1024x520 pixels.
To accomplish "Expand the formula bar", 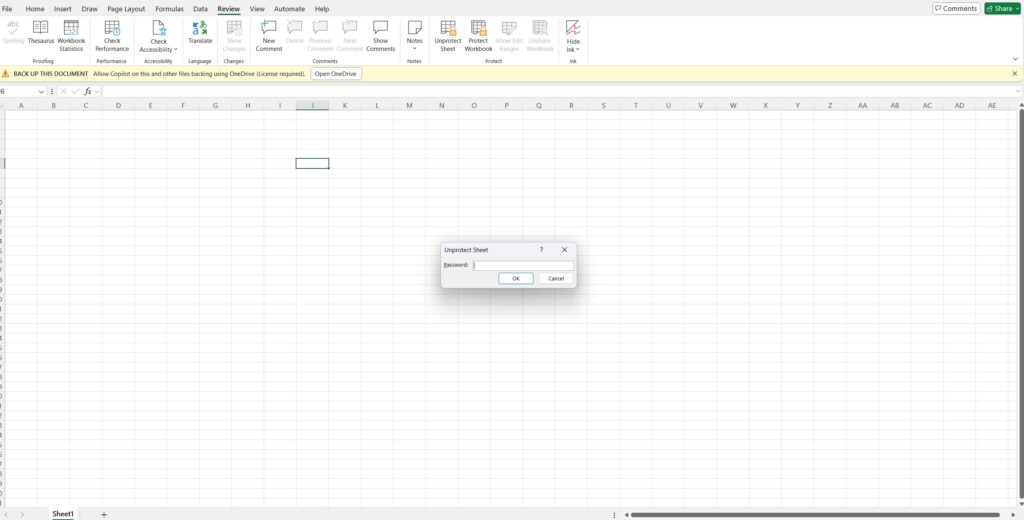I will [x=1018, y=91].
